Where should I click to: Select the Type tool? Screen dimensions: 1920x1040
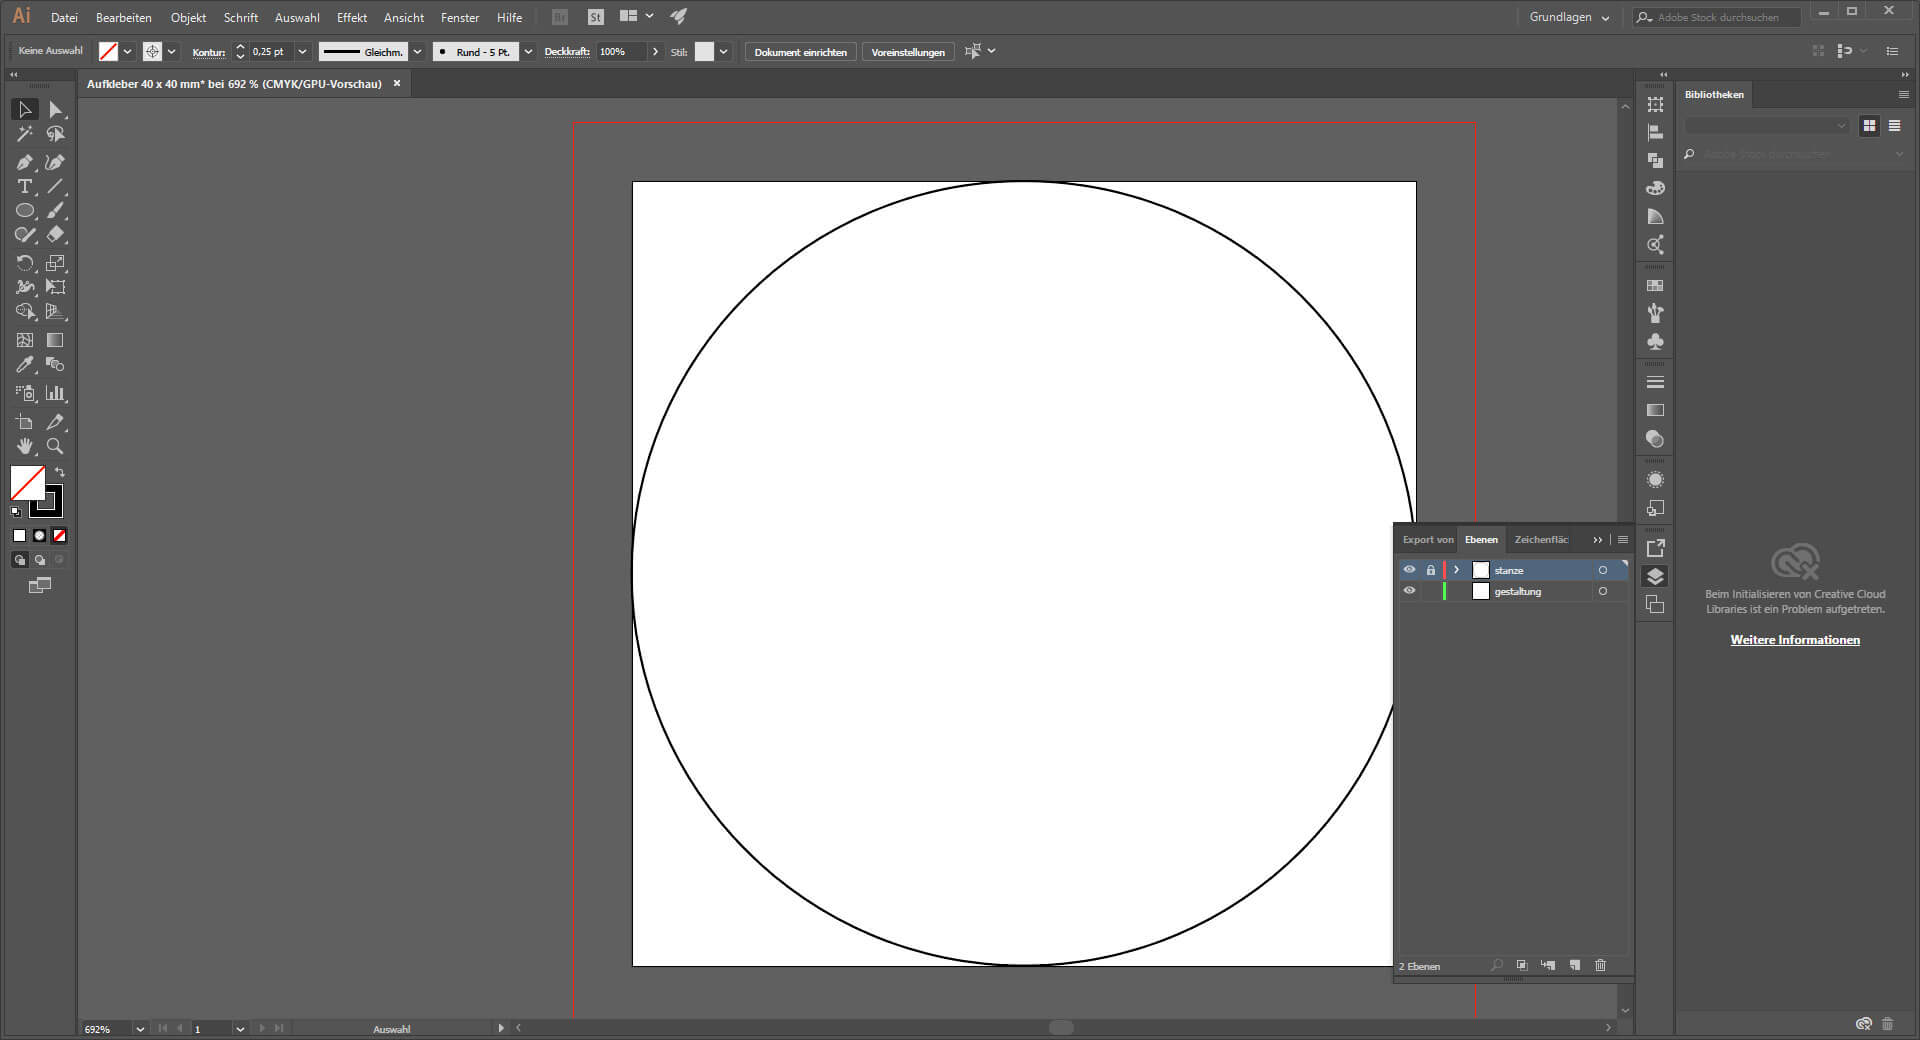[25, 187]
